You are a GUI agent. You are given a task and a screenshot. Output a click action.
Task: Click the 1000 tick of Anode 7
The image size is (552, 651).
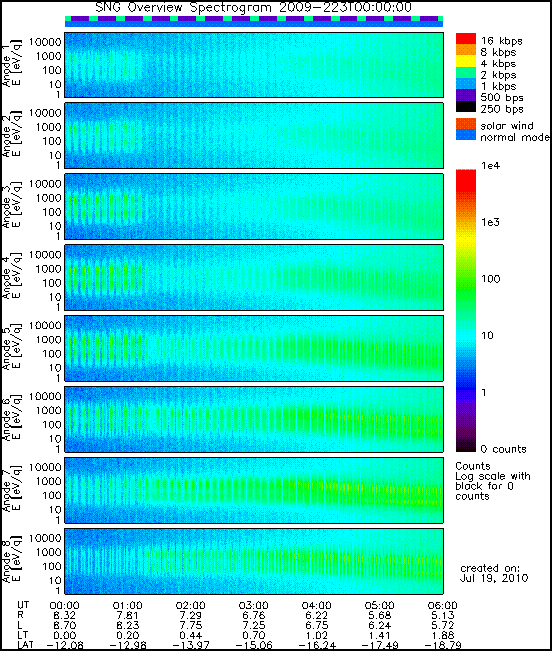tap(49, 481)
